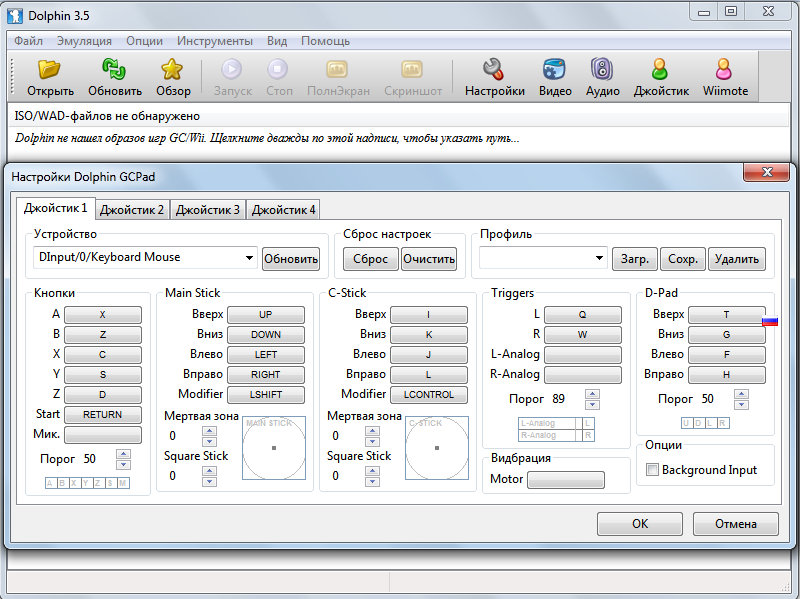800x599 pixels.
Task: Click the empty L-Analog mapping button
Action: 583,355
